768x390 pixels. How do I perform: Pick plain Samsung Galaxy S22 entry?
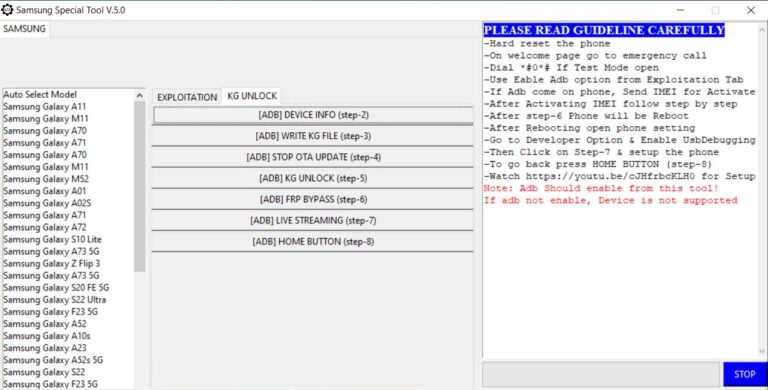click(44, 372)
